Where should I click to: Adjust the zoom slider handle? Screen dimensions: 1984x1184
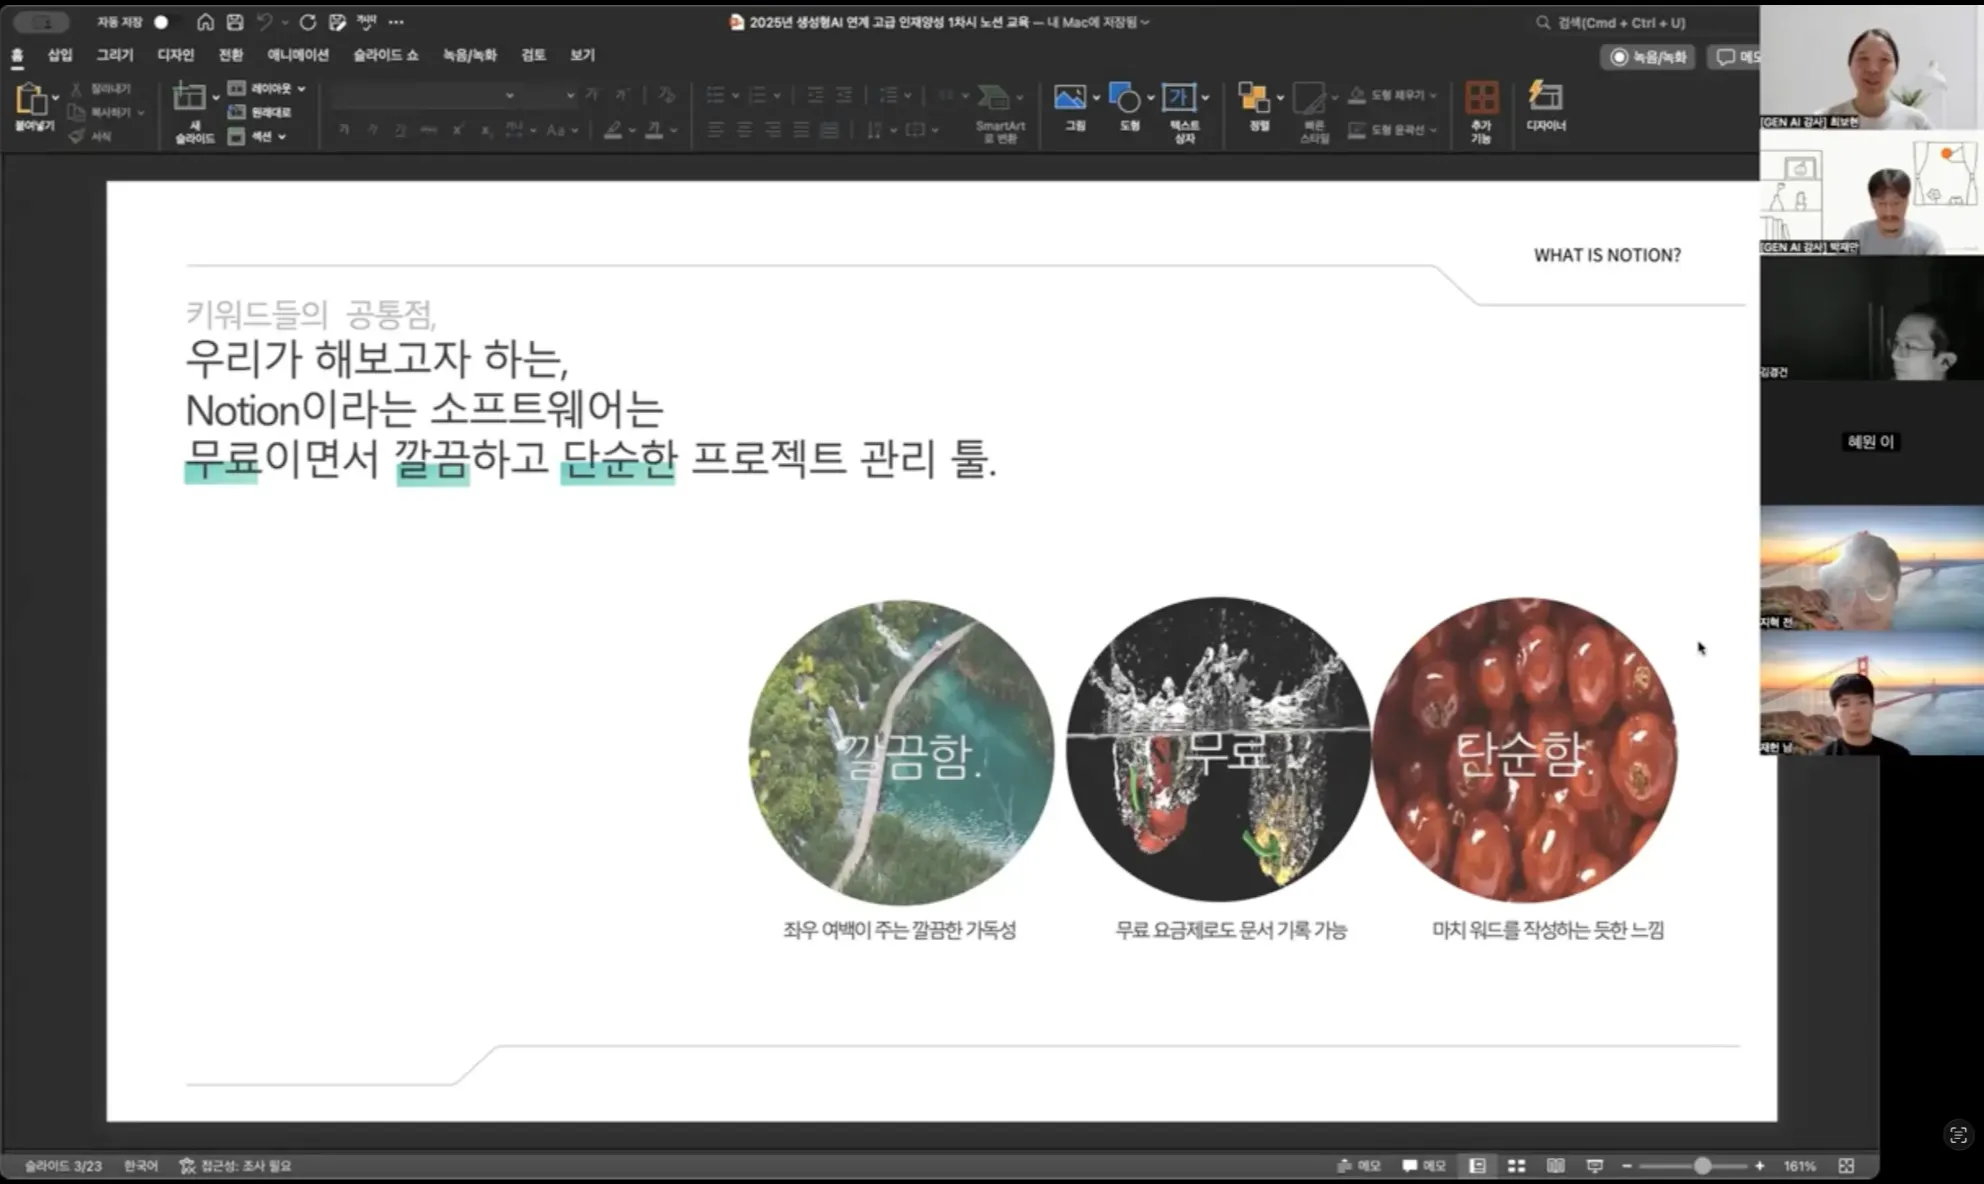click(x=1702, y=1166)
